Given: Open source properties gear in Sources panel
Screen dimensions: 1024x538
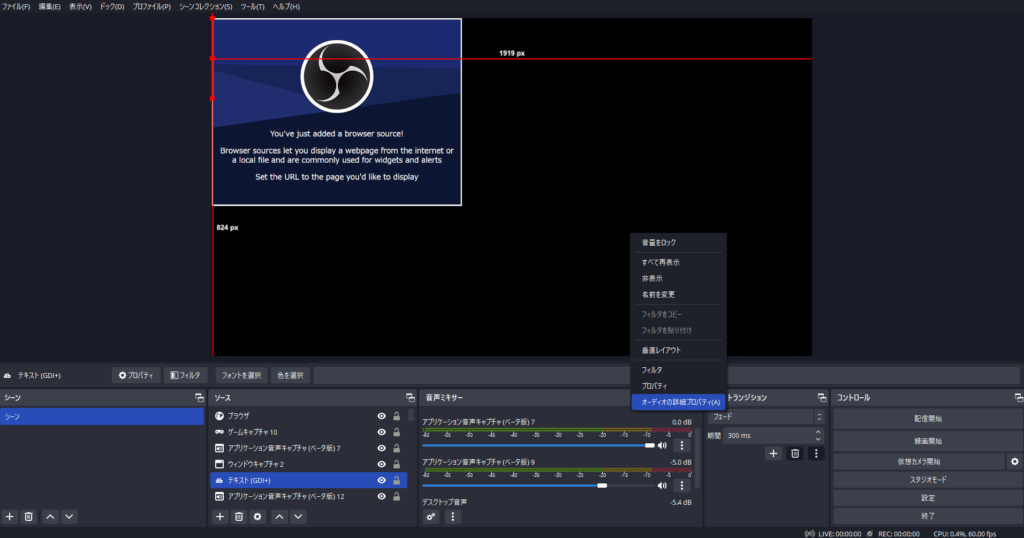Looking at the screenshot, I should (x=258, y=516).
